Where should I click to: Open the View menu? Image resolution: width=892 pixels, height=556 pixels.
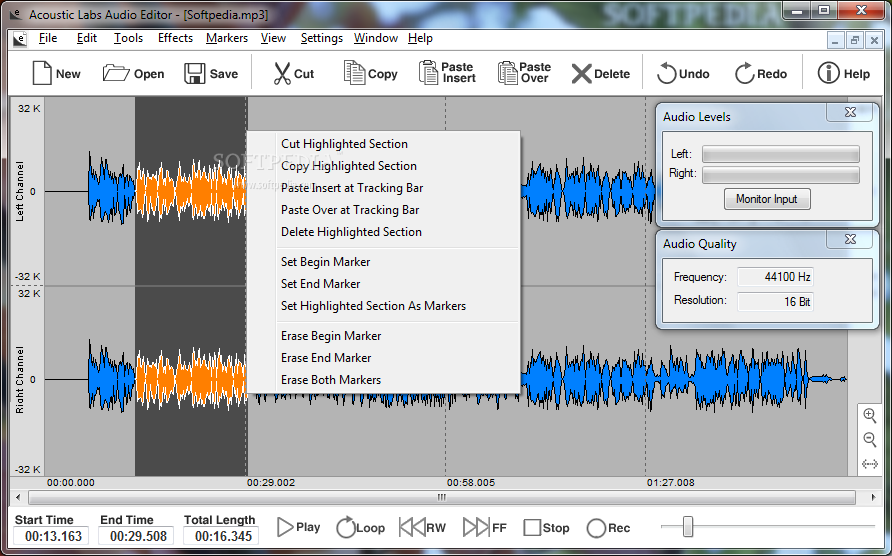tap(273, 38)
